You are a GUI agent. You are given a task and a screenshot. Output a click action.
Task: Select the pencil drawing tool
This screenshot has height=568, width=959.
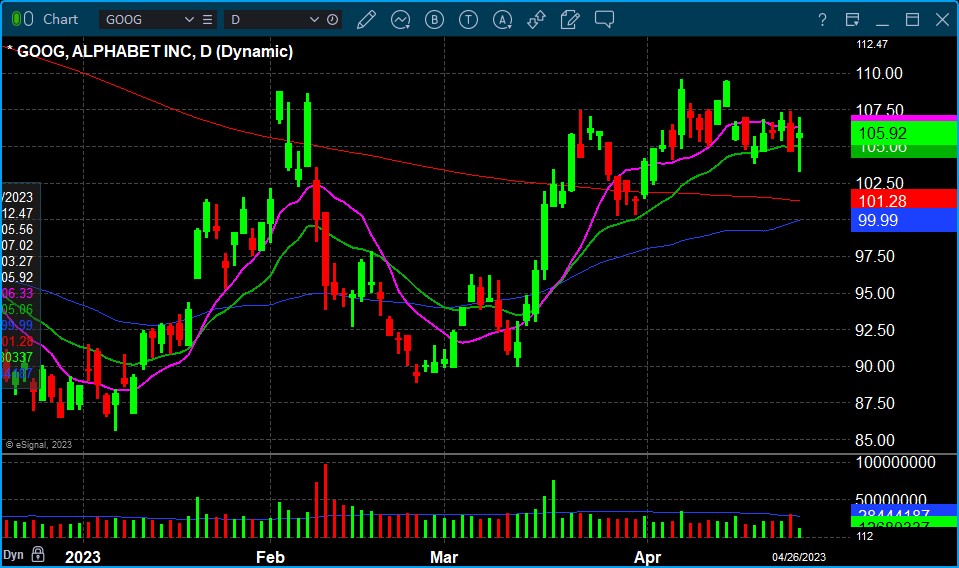[x=366, y=20]
